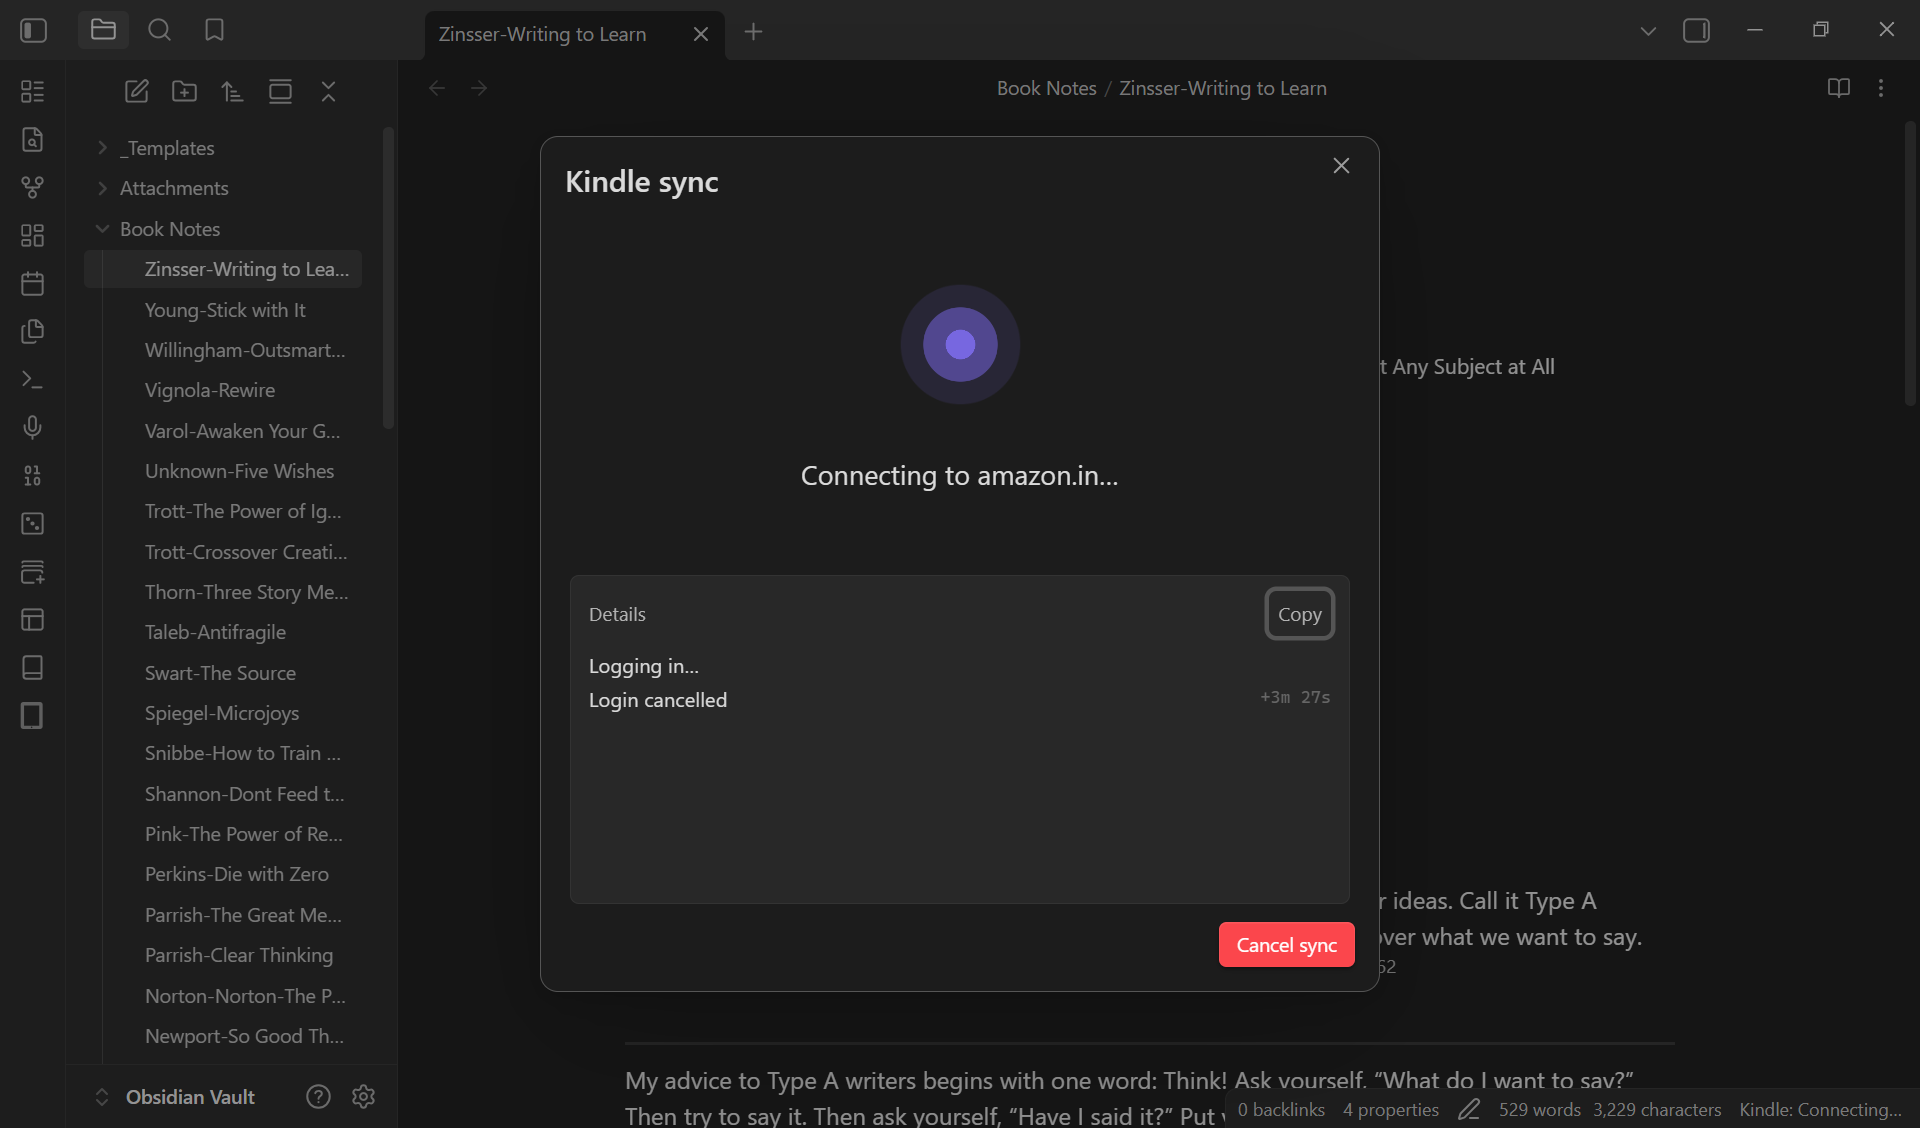Click the checklist icon in the ribbon
The height and width of the screenshot is (1128, 1920).
(32, 91)
